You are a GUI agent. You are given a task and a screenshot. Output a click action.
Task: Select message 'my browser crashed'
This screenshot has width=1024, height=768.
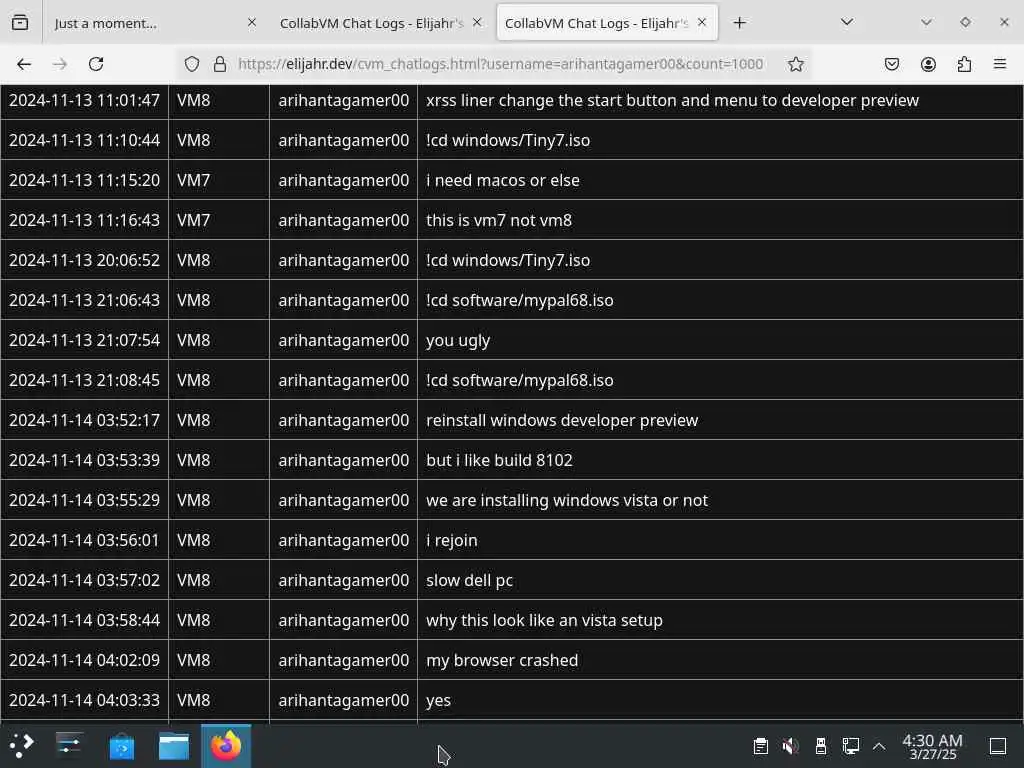tap(502, 660)
